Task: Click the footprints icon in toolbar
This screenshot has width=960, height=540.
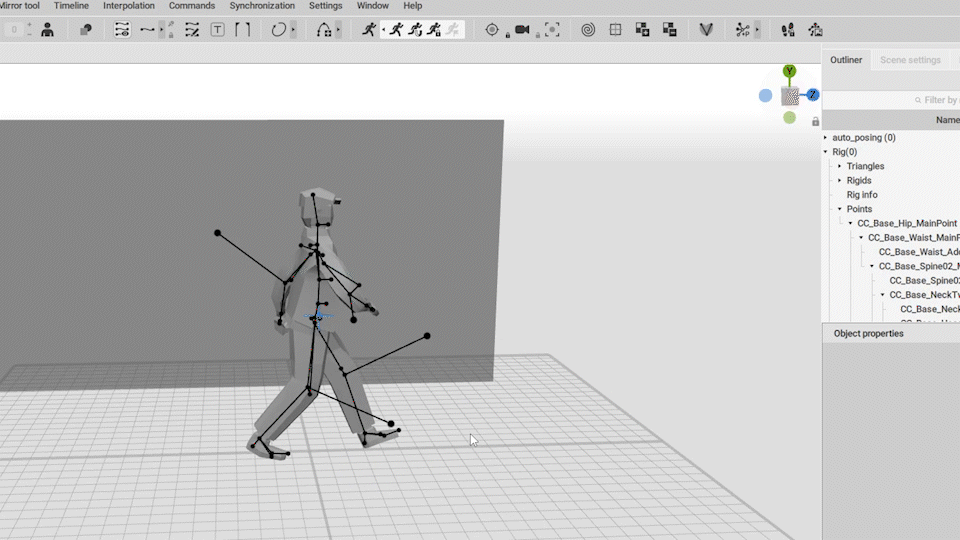Action: (788, 29)
